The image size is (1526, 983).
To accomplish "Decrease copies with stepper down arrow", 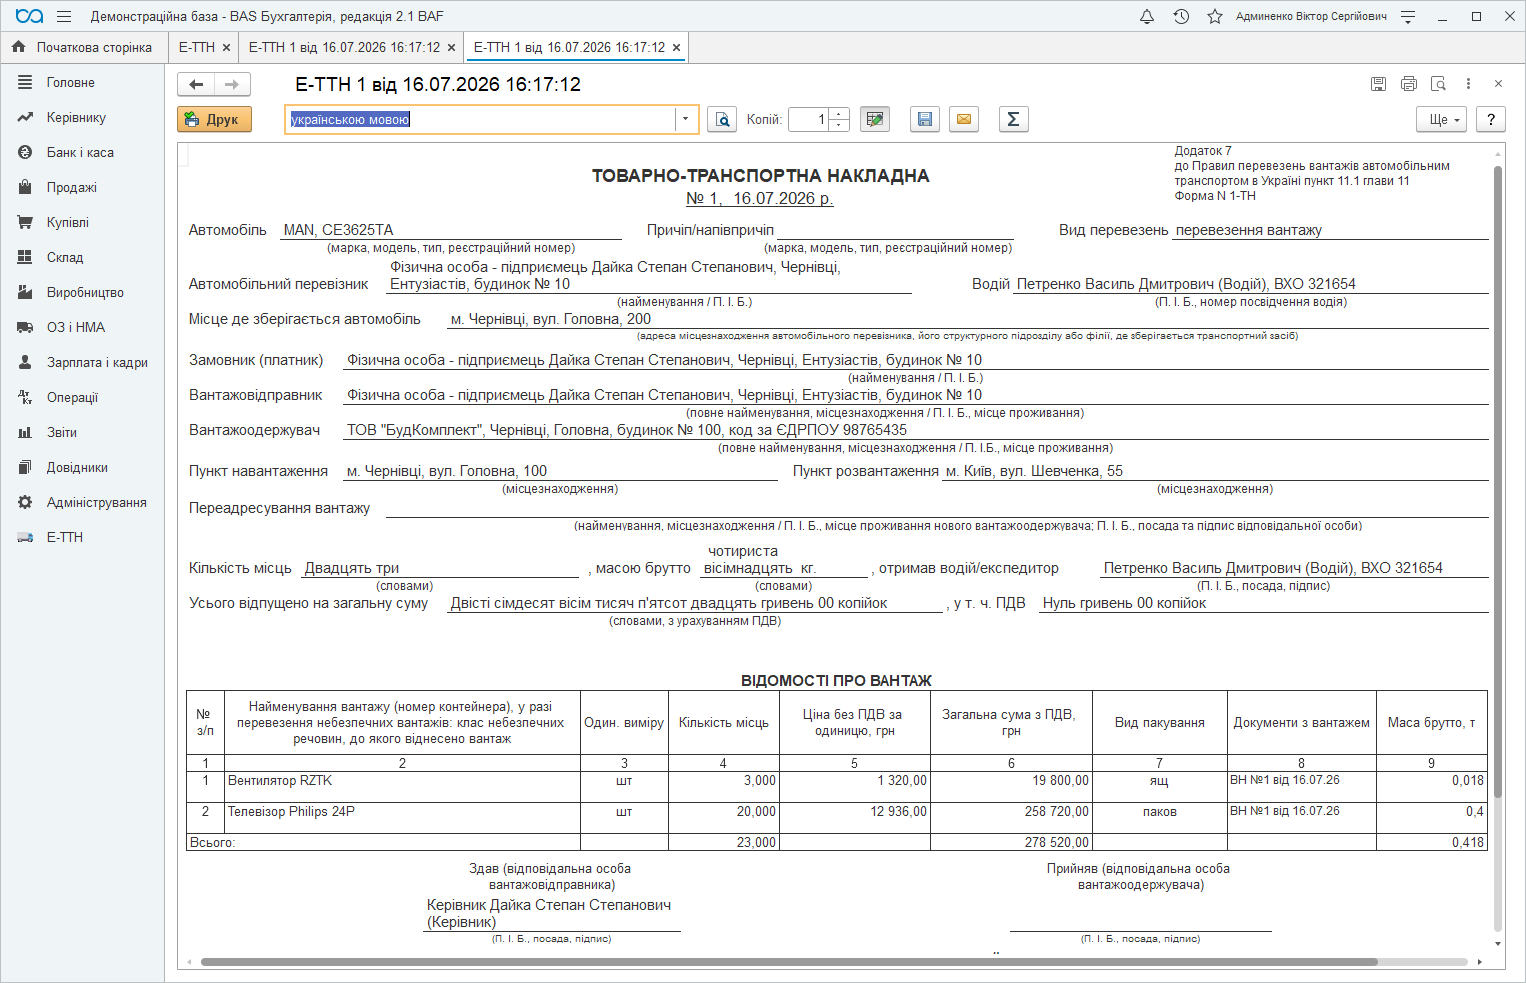I will coord(840,125).
